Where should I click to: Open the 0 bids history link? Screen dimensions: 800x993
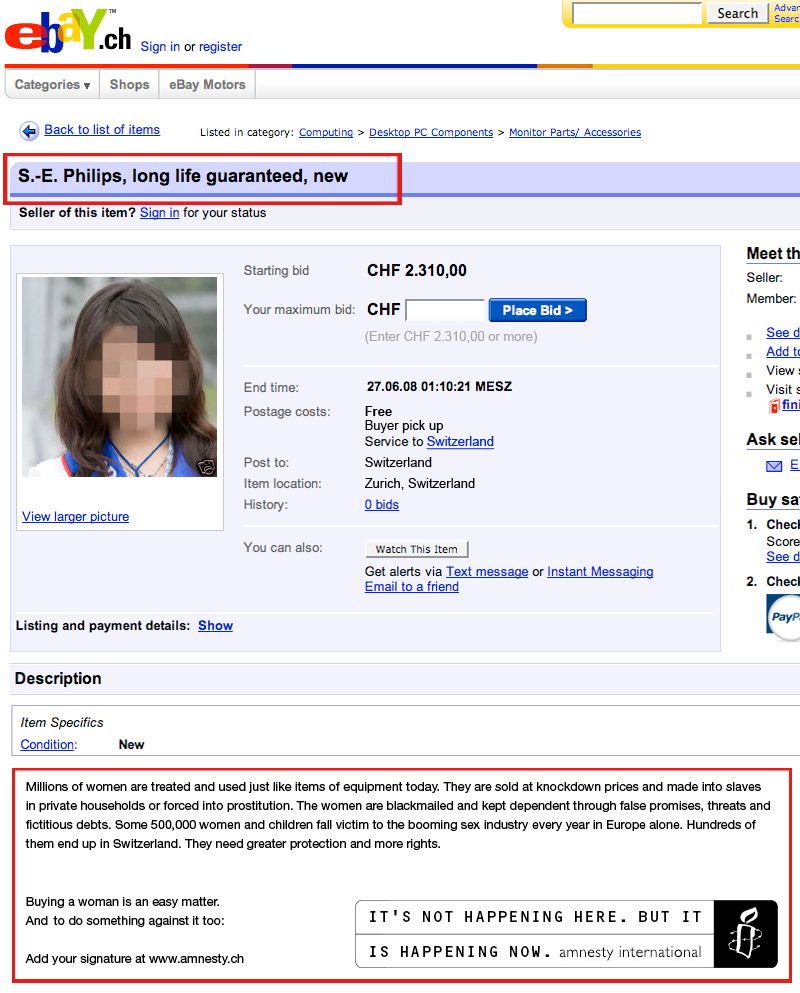pyautogui.click(x=382, y=505)
